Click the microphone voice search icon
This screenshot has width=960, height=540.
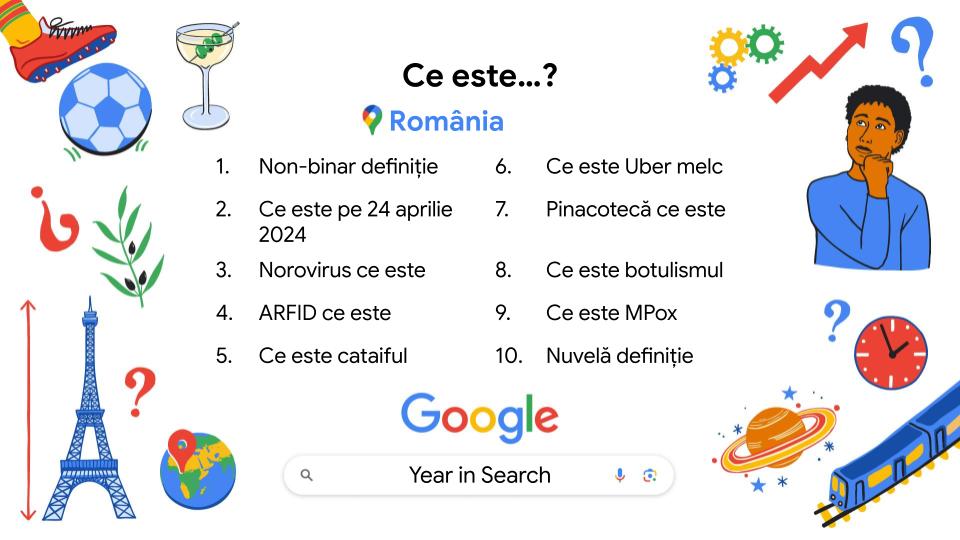pyautogui.click(x=620, y=475)
